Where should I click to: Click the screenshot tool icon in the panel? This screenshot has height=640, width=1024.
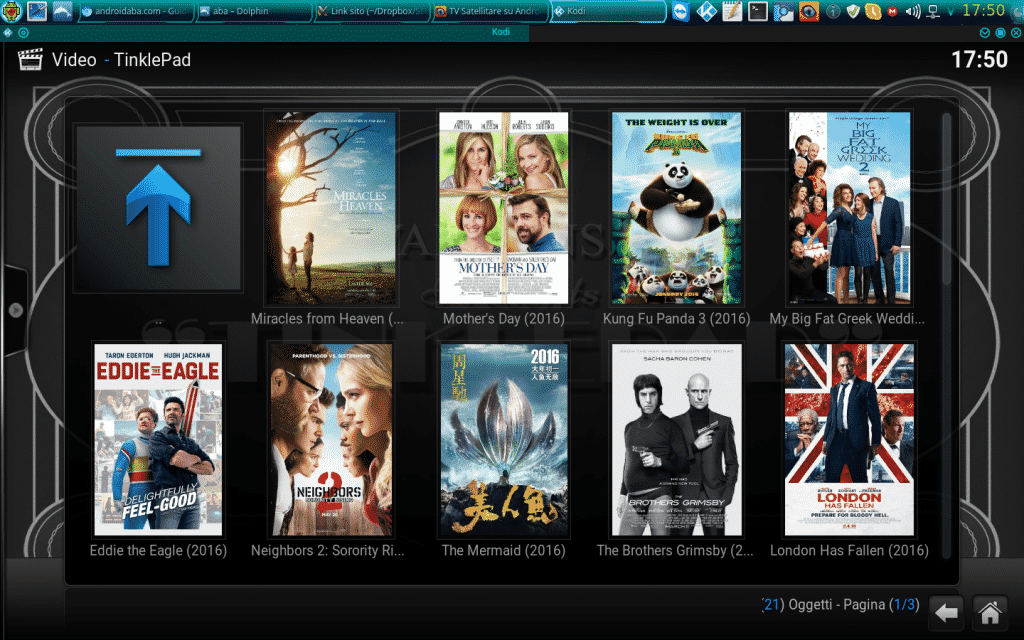[783, 11]
